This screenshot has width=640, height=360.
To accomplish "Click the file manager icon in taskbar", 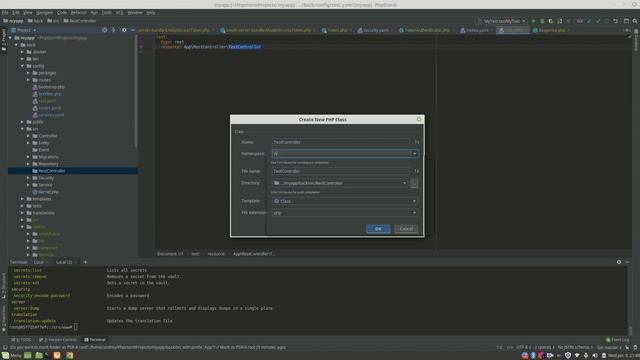I will (39, 356).
